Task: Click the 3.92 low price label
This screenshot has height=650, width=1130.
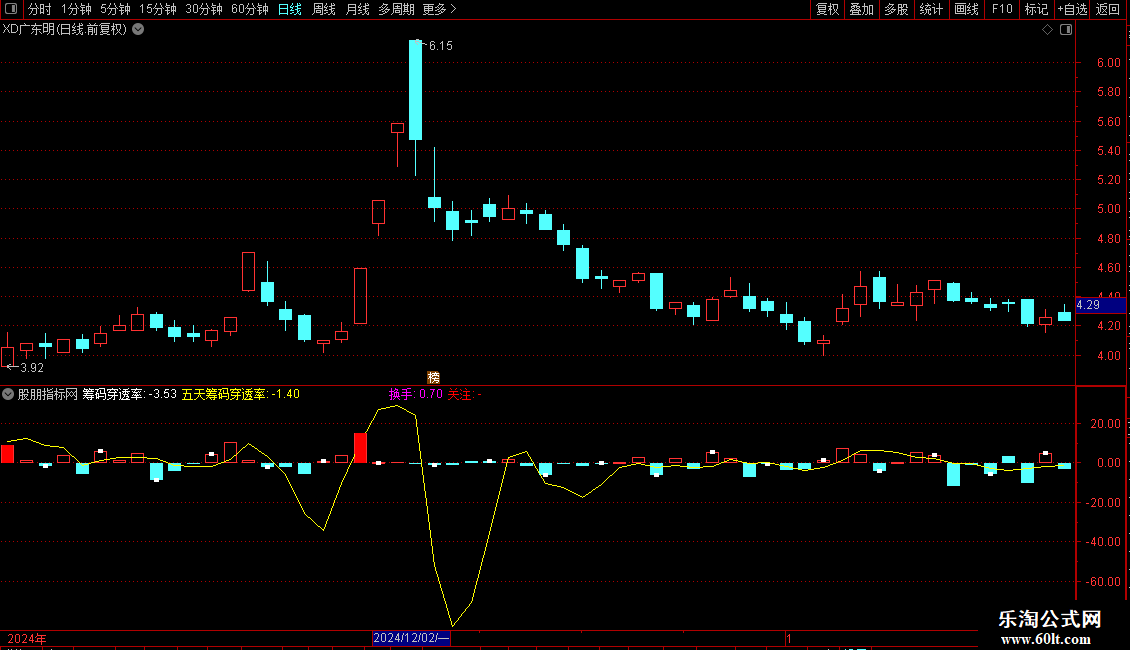Action: pos(32,368)
